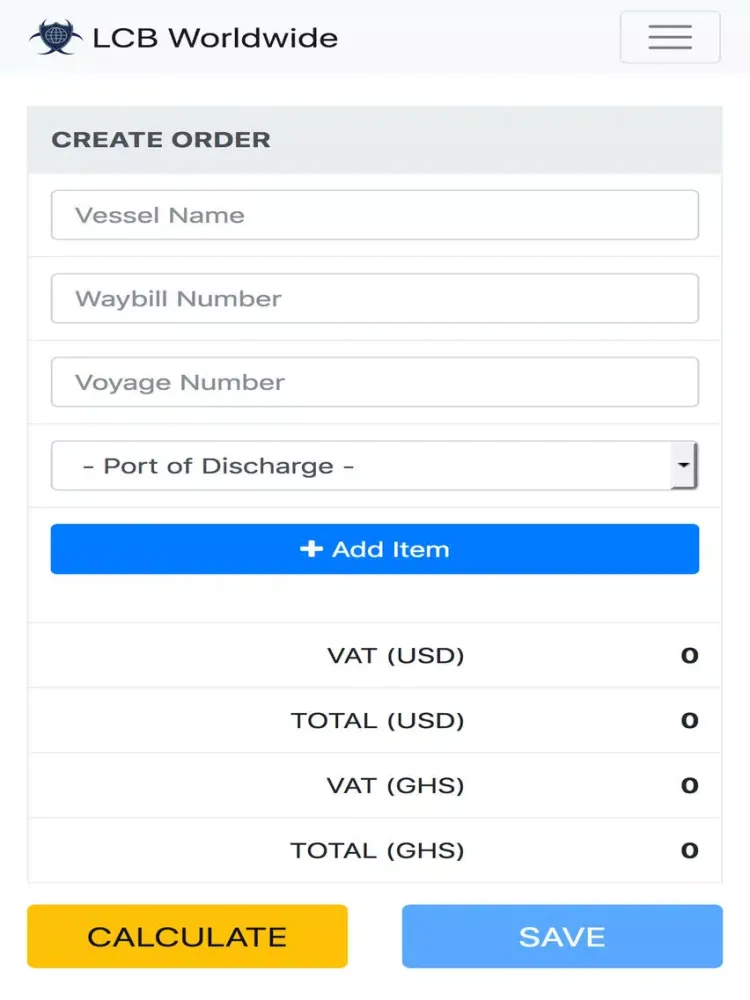Click the TOTAL (USD) amount value
The width and height of the screenshot is (750, 1000).
tap(689, 721)
